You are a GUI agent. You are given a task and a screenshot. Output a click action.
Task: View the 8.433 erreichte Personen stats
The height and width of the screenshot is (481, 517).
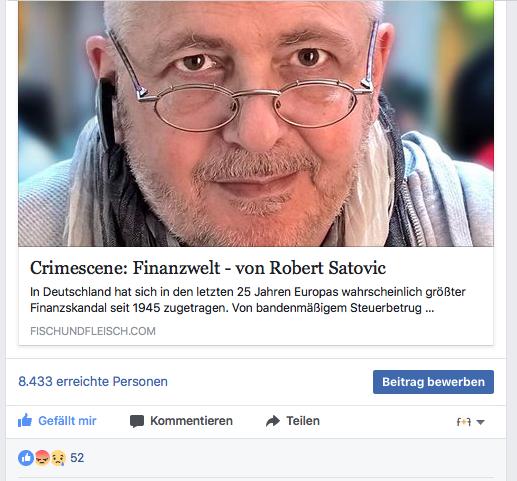93,381
